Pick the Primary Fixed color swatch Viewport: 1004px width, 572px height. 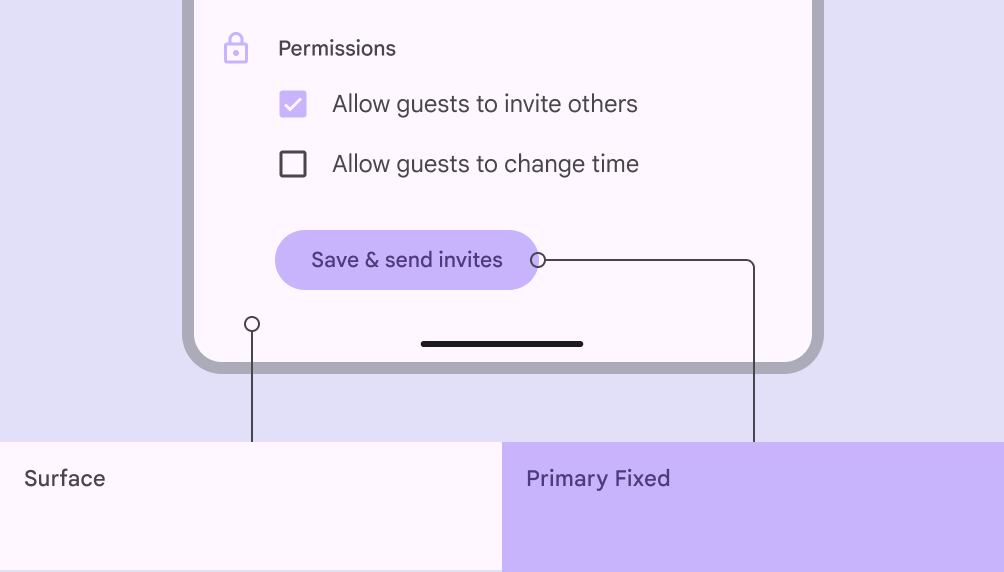tap(752, 520)
